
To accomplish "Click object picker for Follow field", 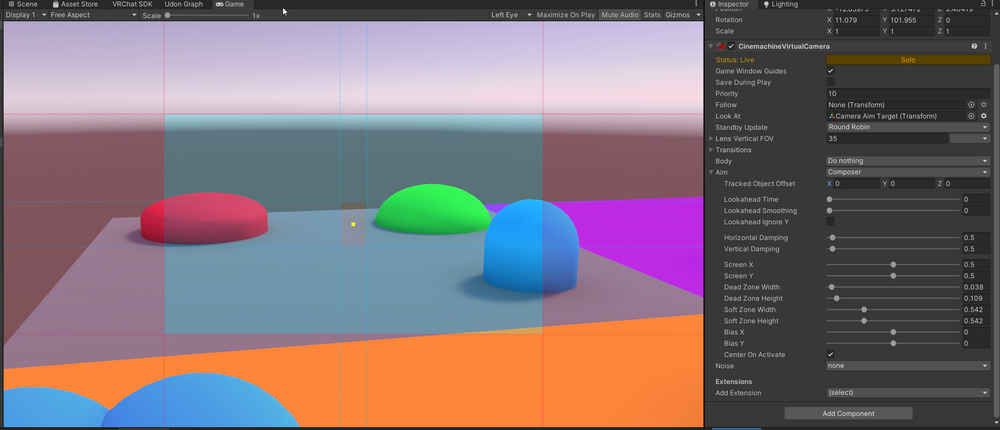I will (971, 105).
